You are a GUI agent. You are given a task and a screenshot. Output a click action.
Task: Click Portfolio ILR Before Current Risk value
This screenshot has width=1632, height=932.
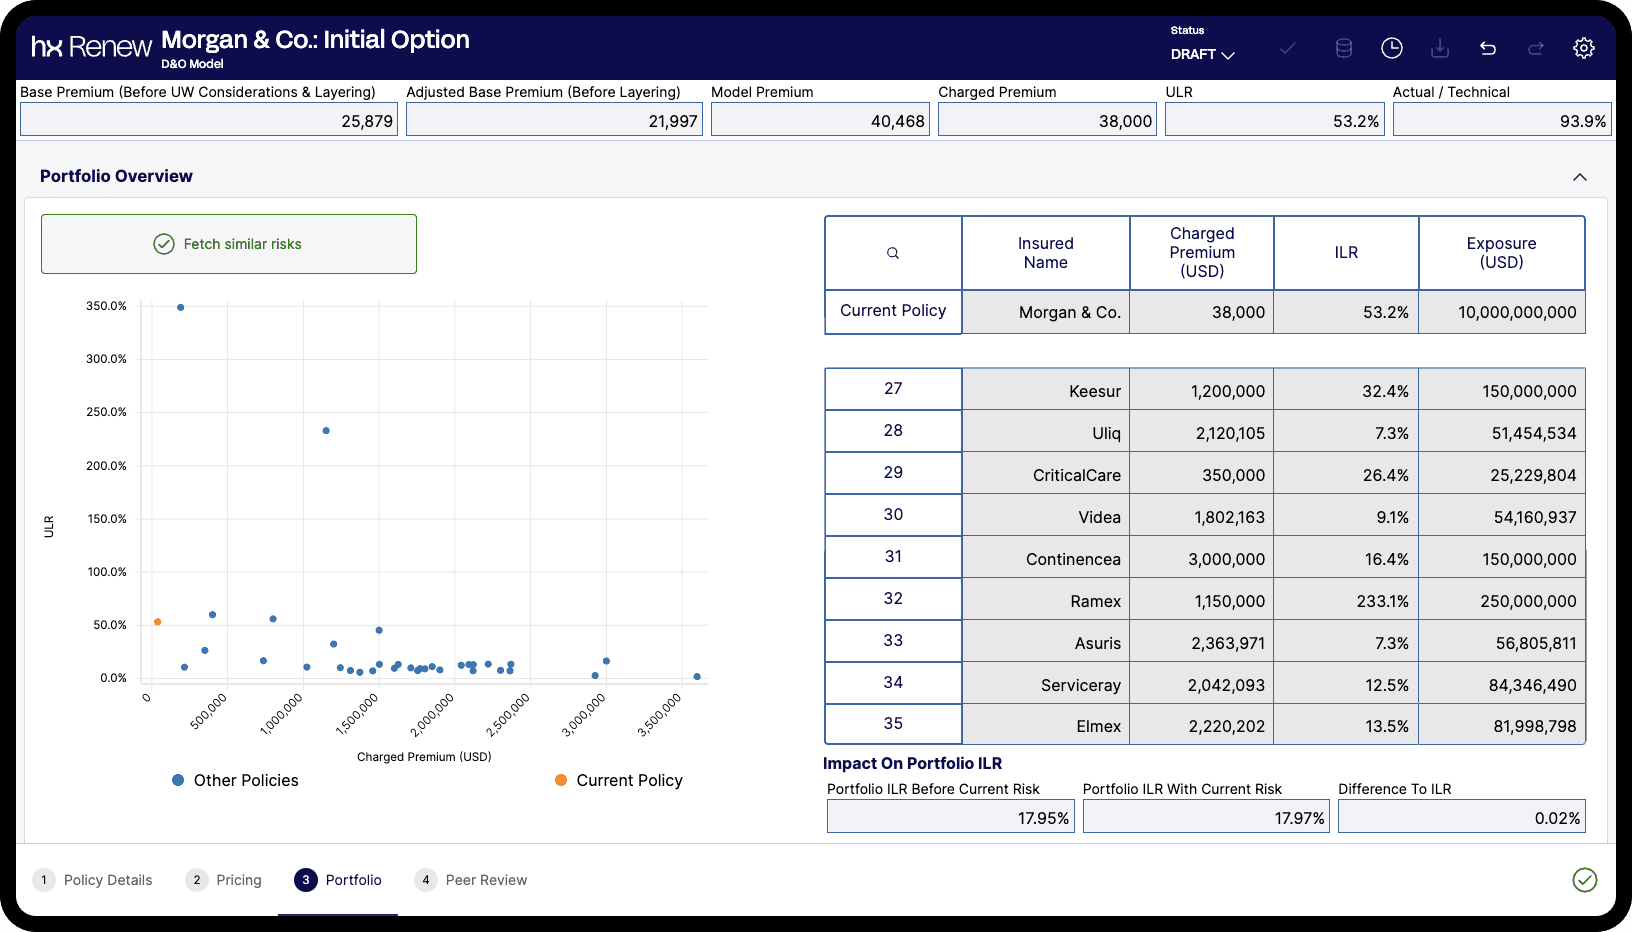tap(950, 817)
